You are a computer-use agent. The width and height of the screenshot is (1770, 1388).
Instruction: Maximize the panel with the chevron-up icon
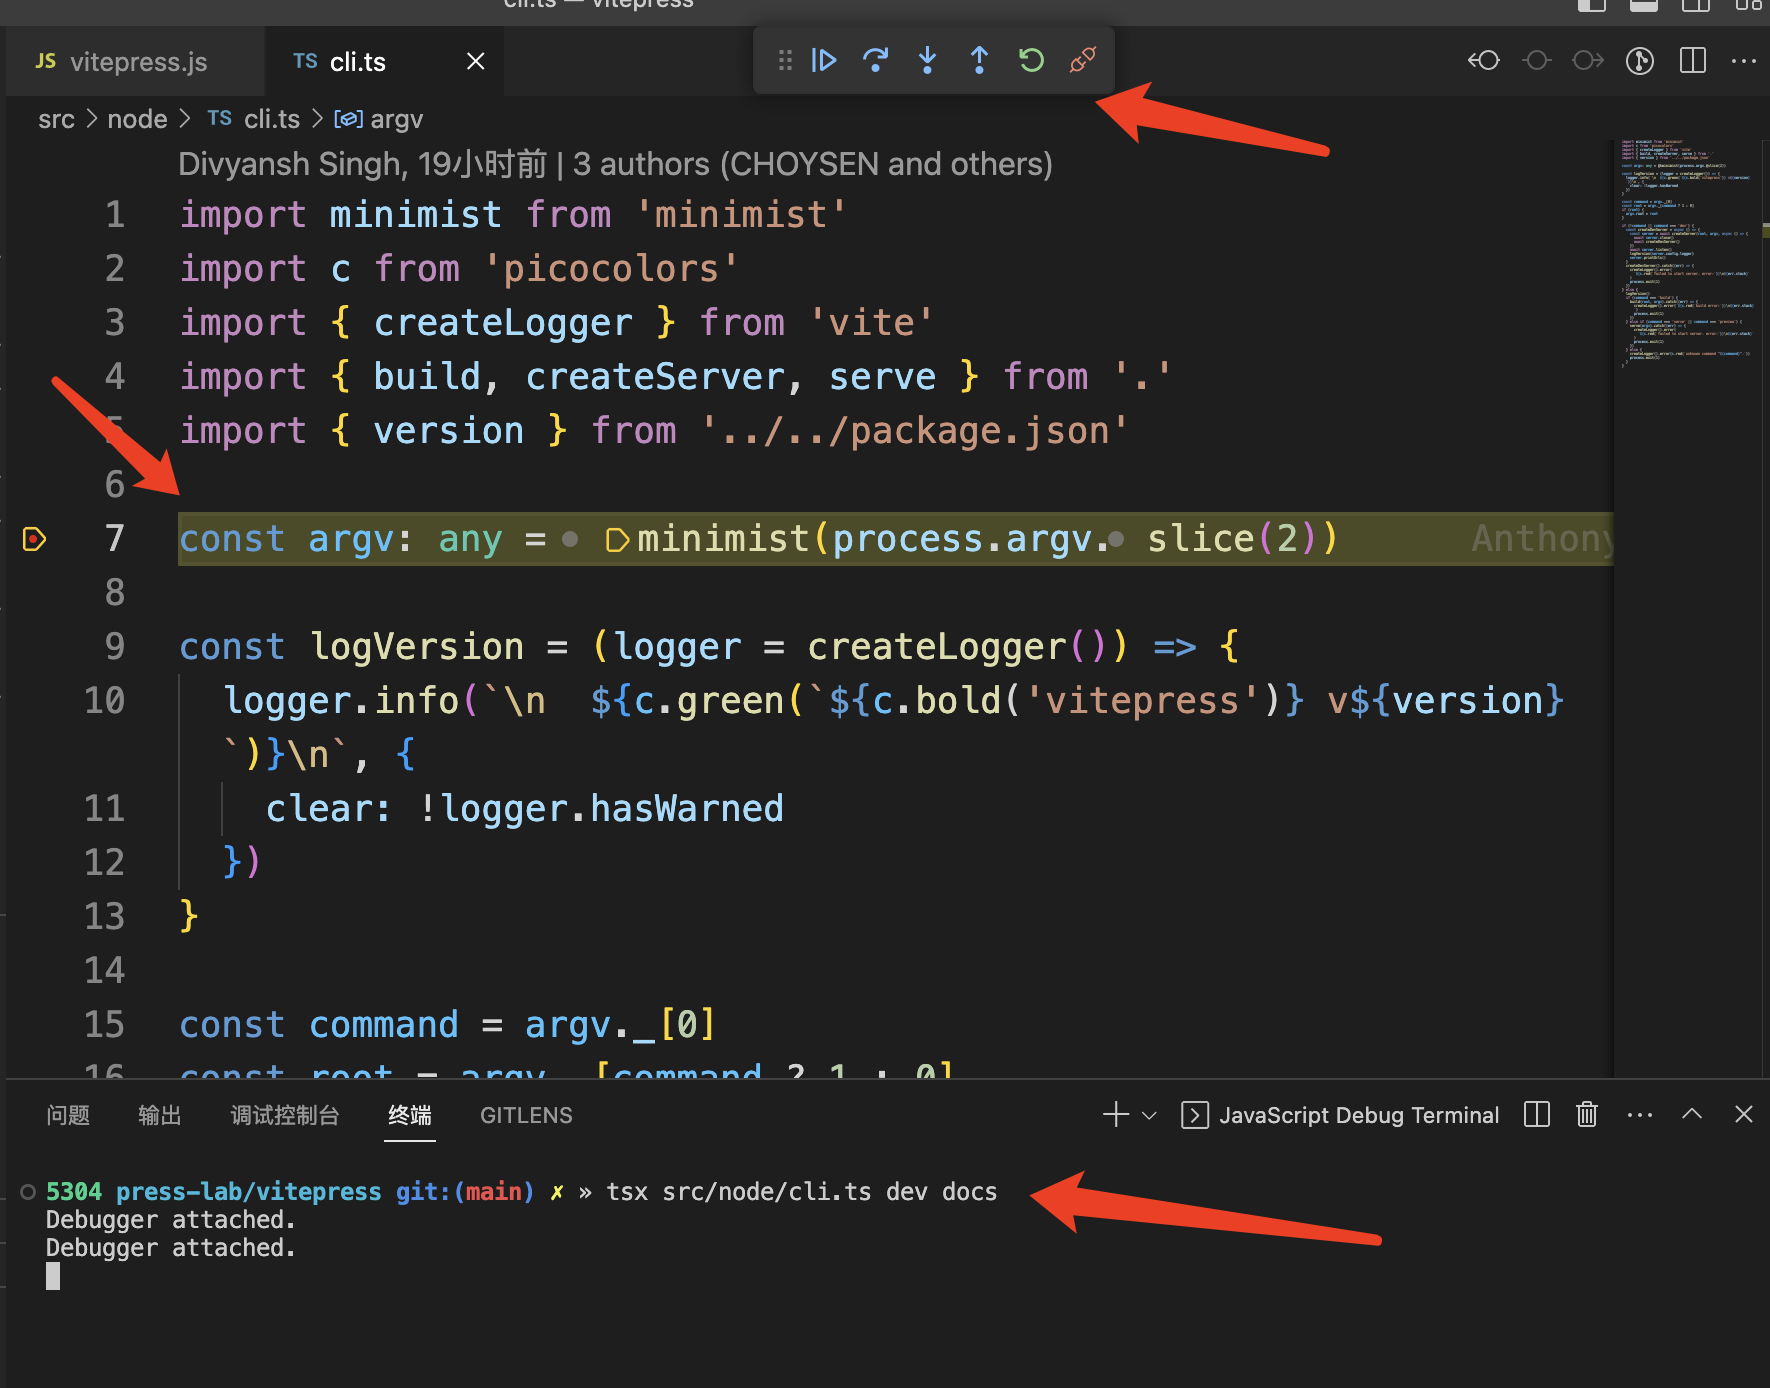1692,1114
